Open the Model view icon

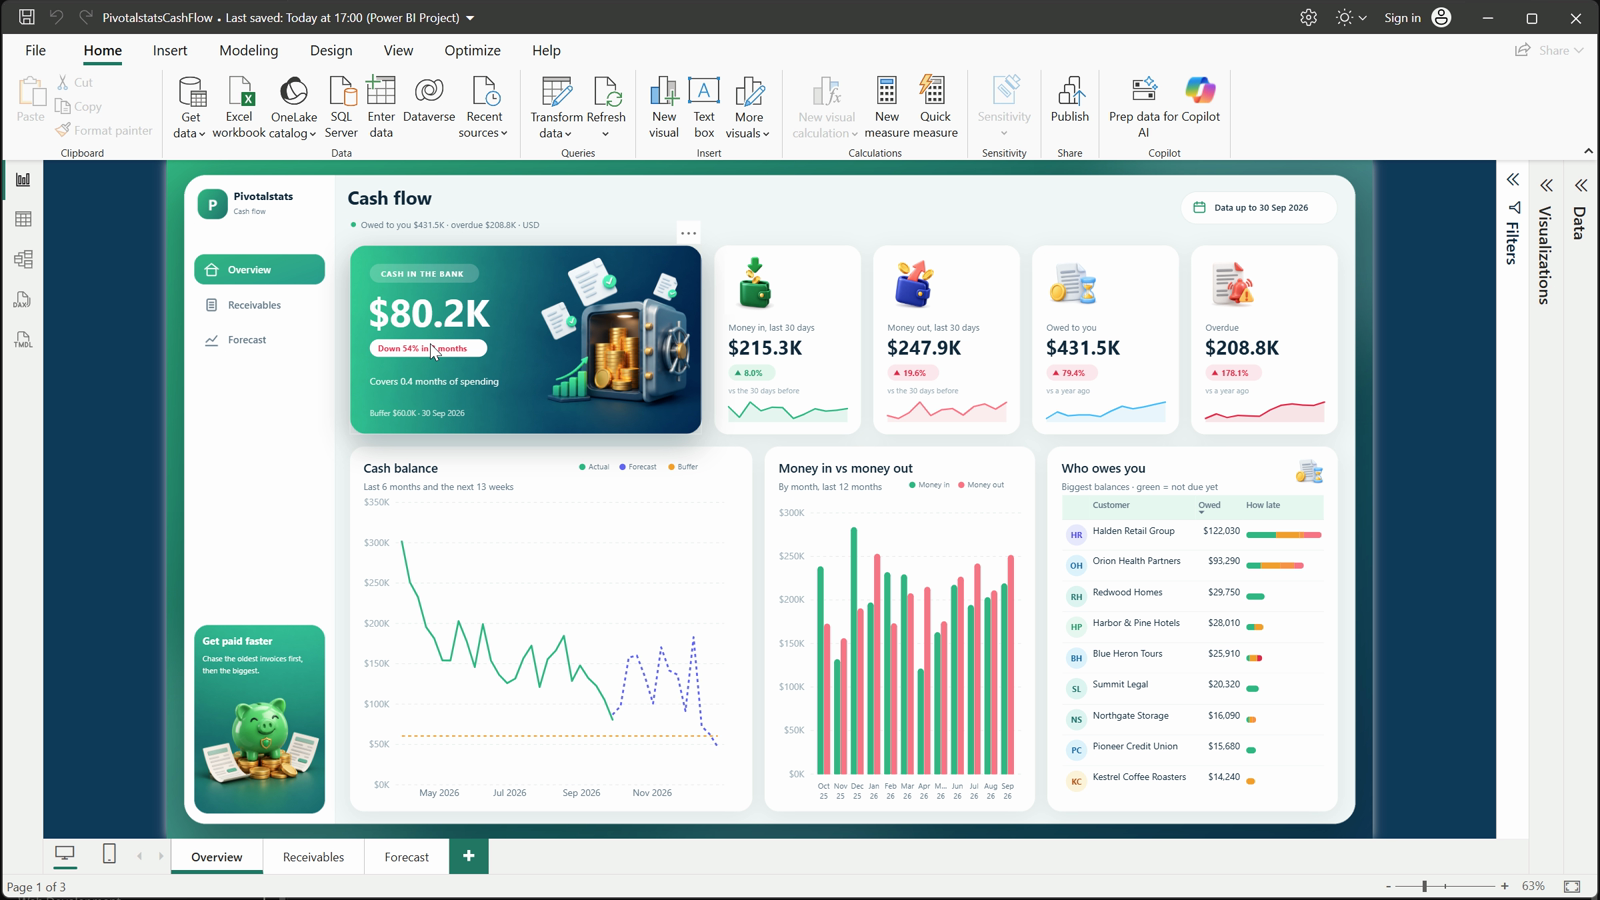tap(23, 259)
